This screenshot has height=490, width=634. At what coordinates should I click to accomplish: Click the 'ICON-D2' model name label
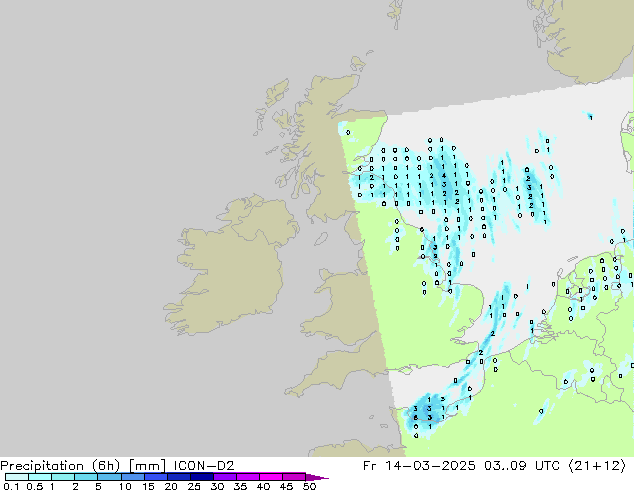point(204,466)
